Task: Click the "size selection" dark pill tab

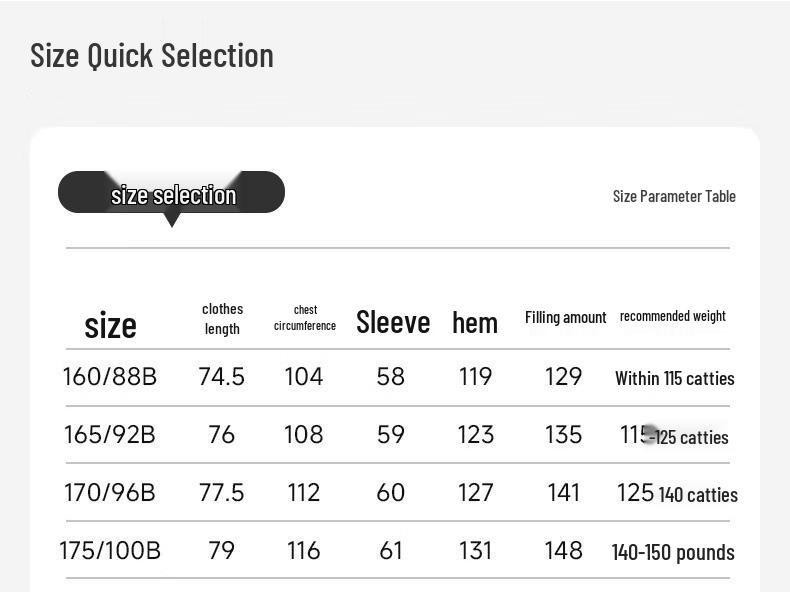Action: tap(171, 193)
